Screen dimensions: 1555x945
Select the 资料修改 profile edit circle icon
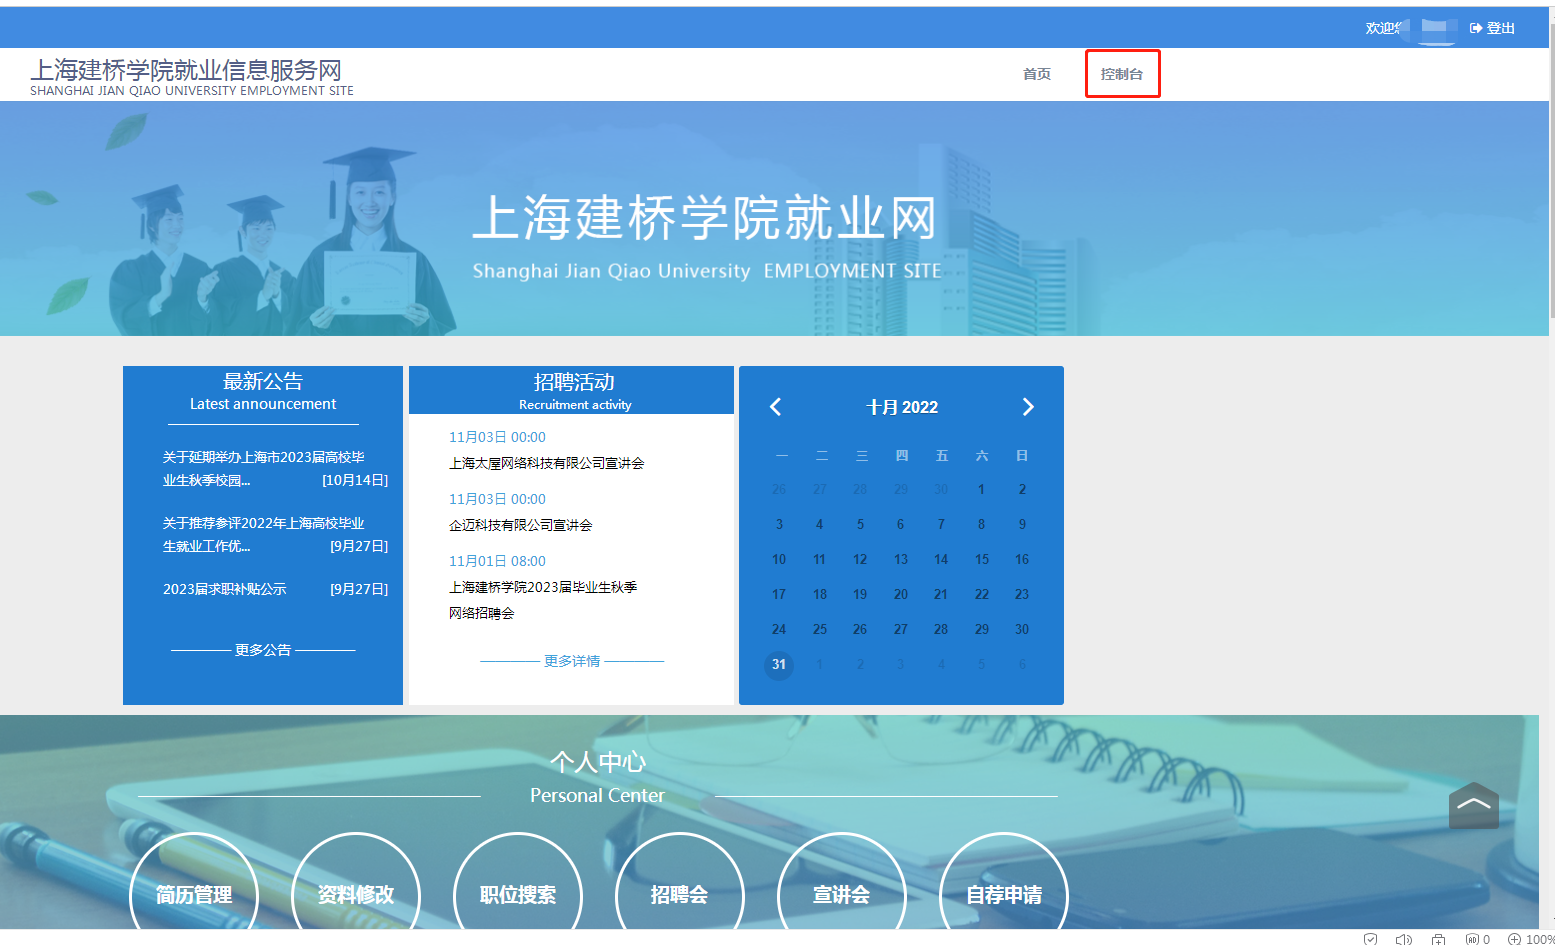coord(356,895)
